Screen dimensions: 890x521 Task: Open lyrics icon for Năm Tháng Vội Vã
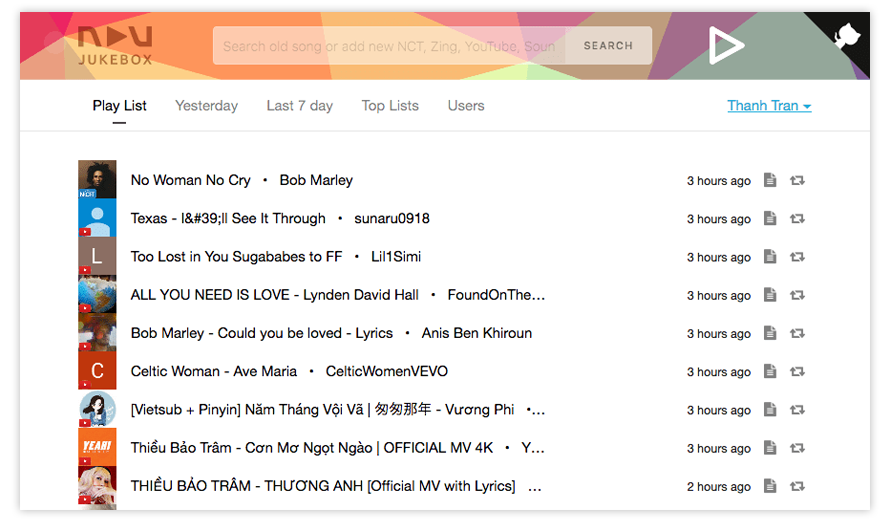[x=770, y=409]
